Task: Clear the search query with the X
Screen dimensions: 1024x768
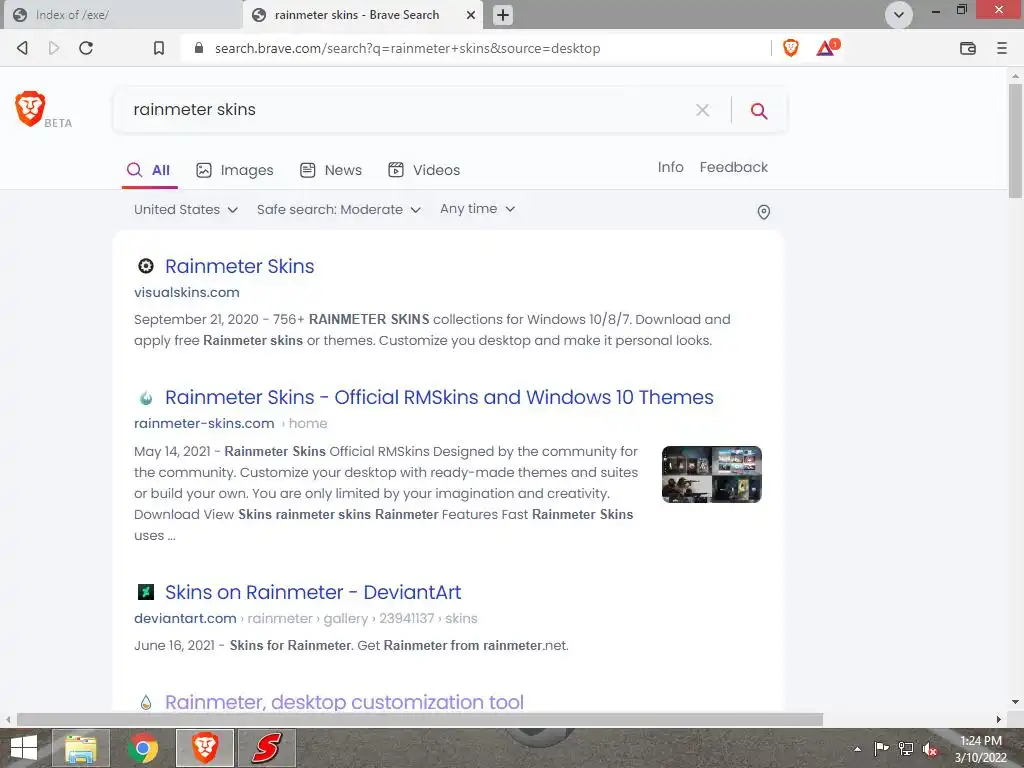Action: tap(703, 110)
